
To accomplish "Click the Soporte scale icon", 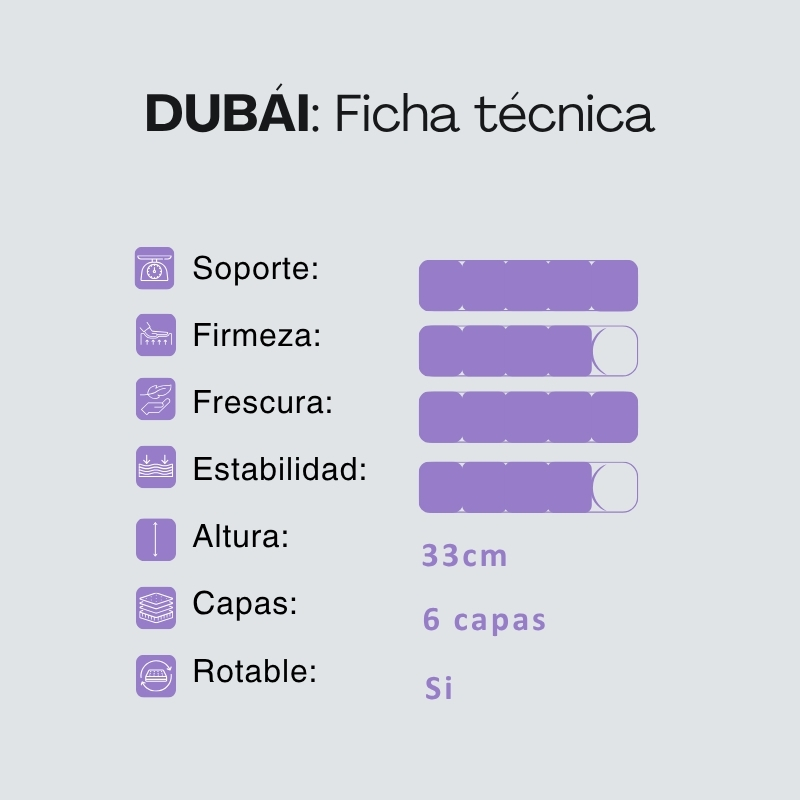I will pyautogui.click(x=155, y=269).
